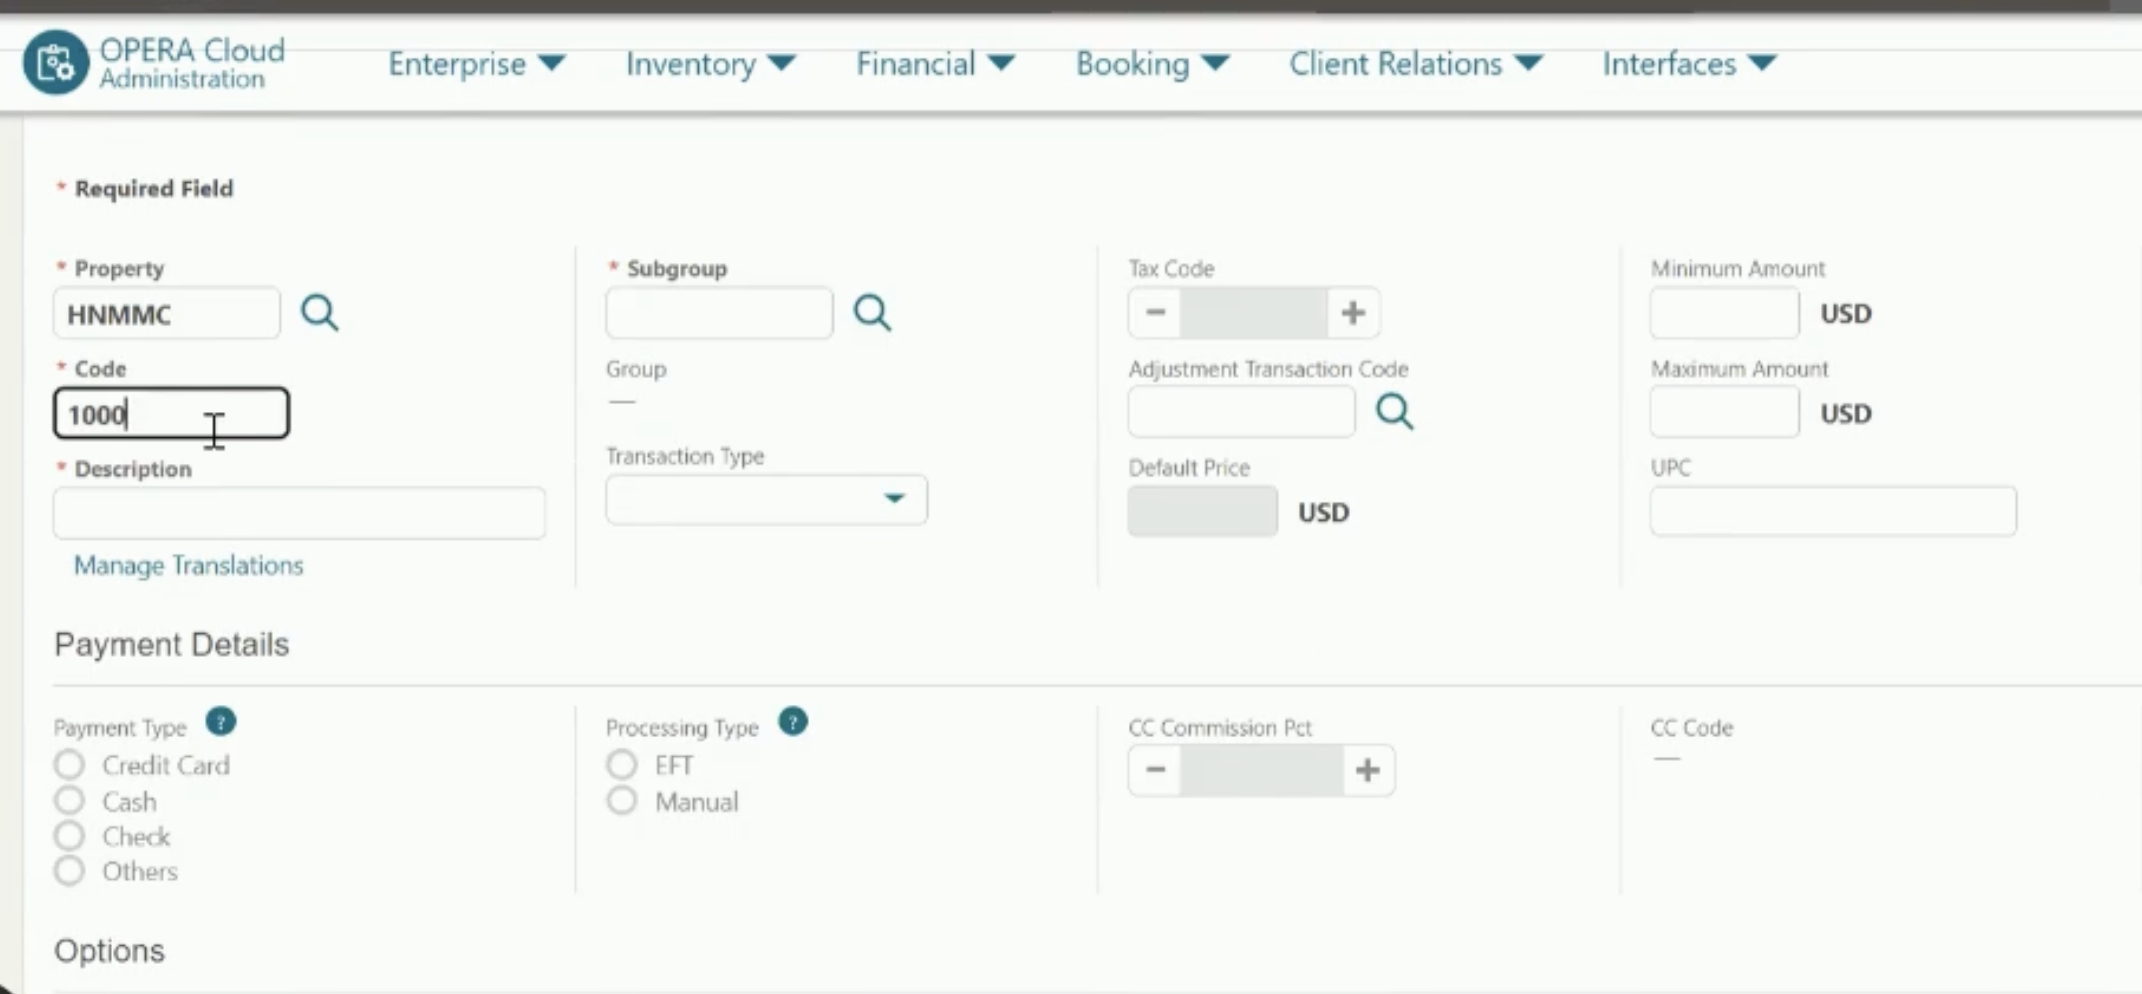Click the Manage Translations link
Image resolution: width=2142 pixels, height=994 pixels.
pyautogui.click(x=189, y=565)
